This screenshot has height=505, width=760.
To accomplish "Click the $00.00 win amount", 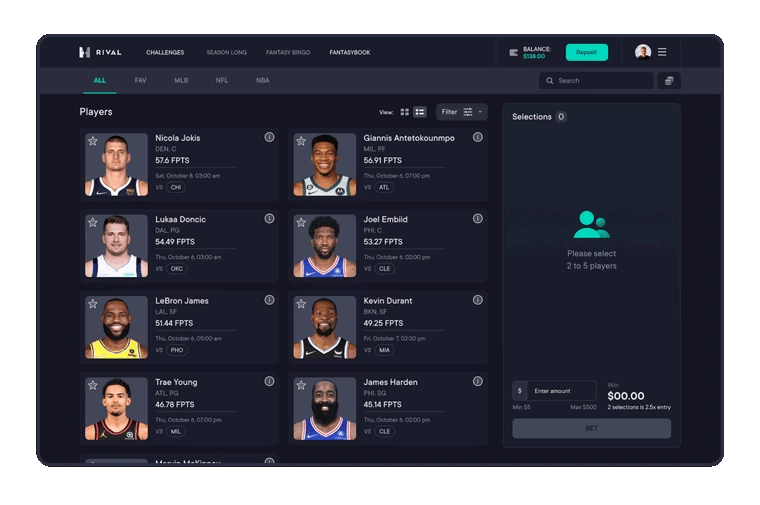I will pyautogui.click(x=626, y=396).
